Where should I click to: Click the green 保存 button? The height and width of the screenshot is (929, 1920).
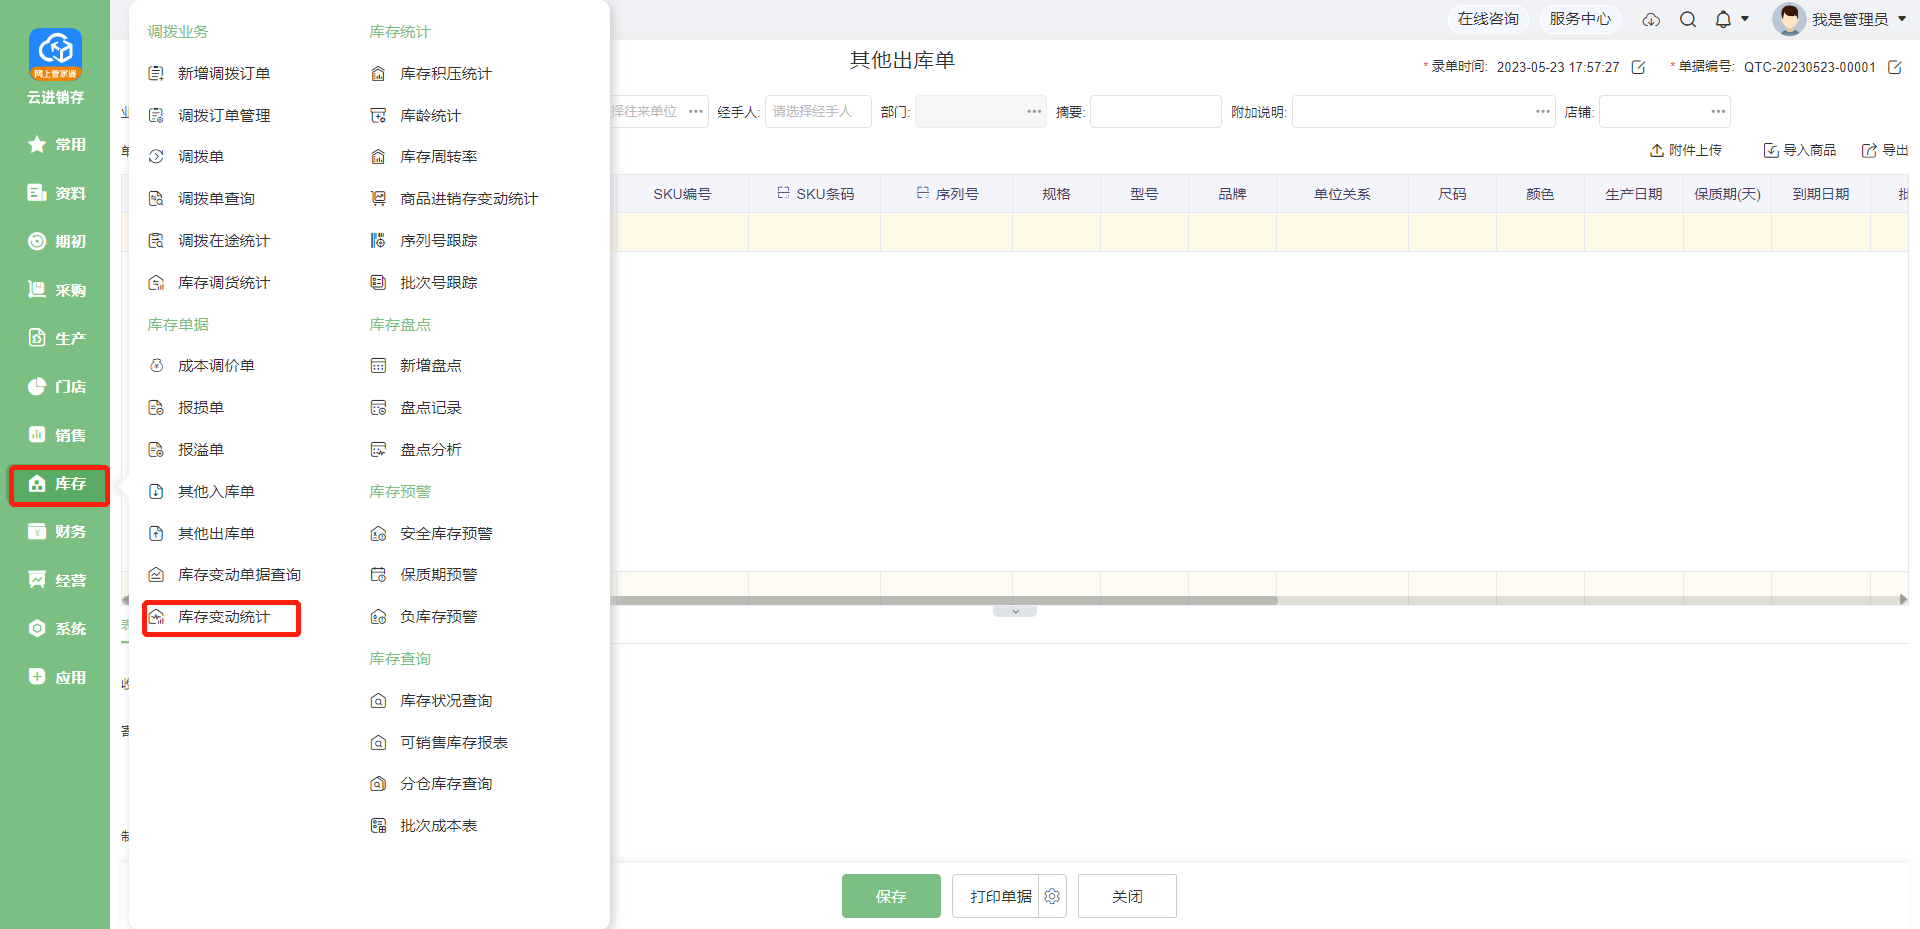click(891, 896)
